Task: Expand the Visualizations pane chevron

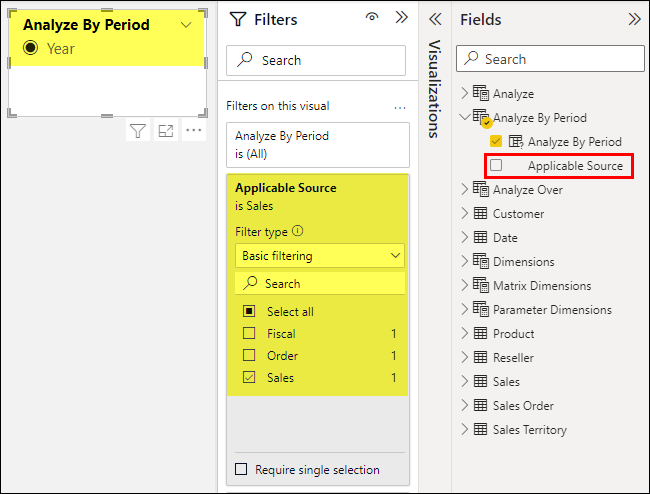Action: tap(435, 19)
